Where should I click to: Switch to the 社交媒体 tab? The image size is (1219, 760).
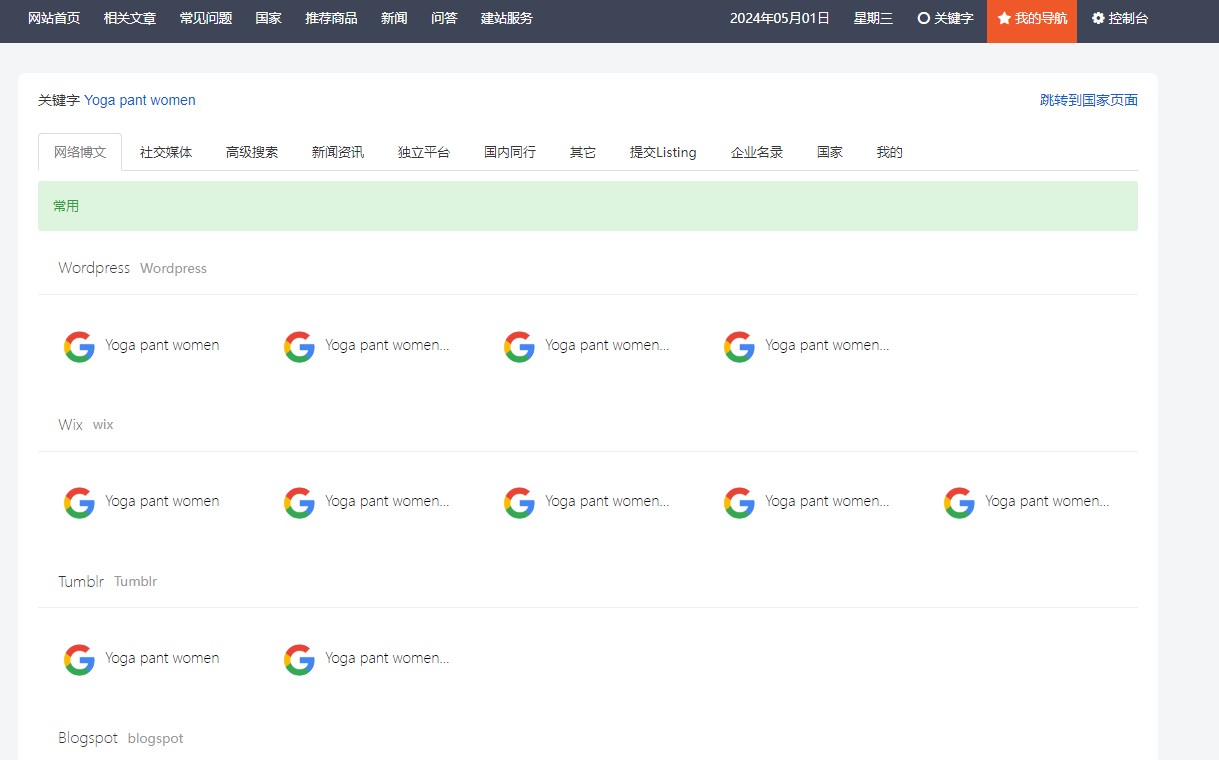click(166, 152)
